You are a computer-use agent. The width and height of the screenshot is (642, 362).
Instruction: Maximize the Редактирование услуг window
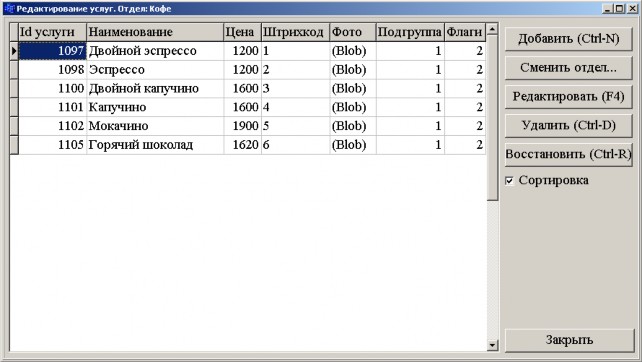(x=619, y=8)
